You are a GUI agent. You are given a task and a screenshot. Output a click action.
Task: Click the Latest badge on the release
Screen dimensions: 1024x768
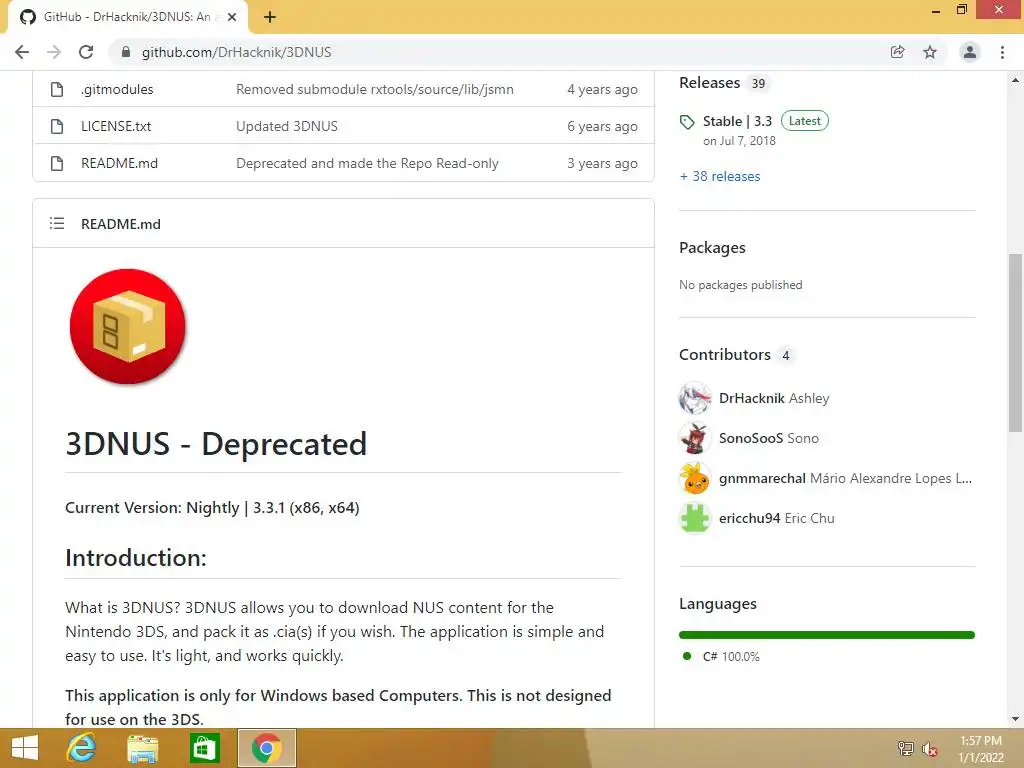pos(805,121)
